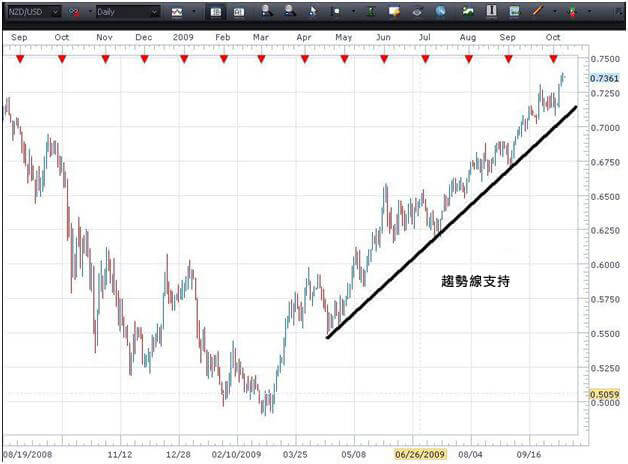Click the red marker under Feb
628x464 pixels.
pyautogui.click(x=223, y=59)
